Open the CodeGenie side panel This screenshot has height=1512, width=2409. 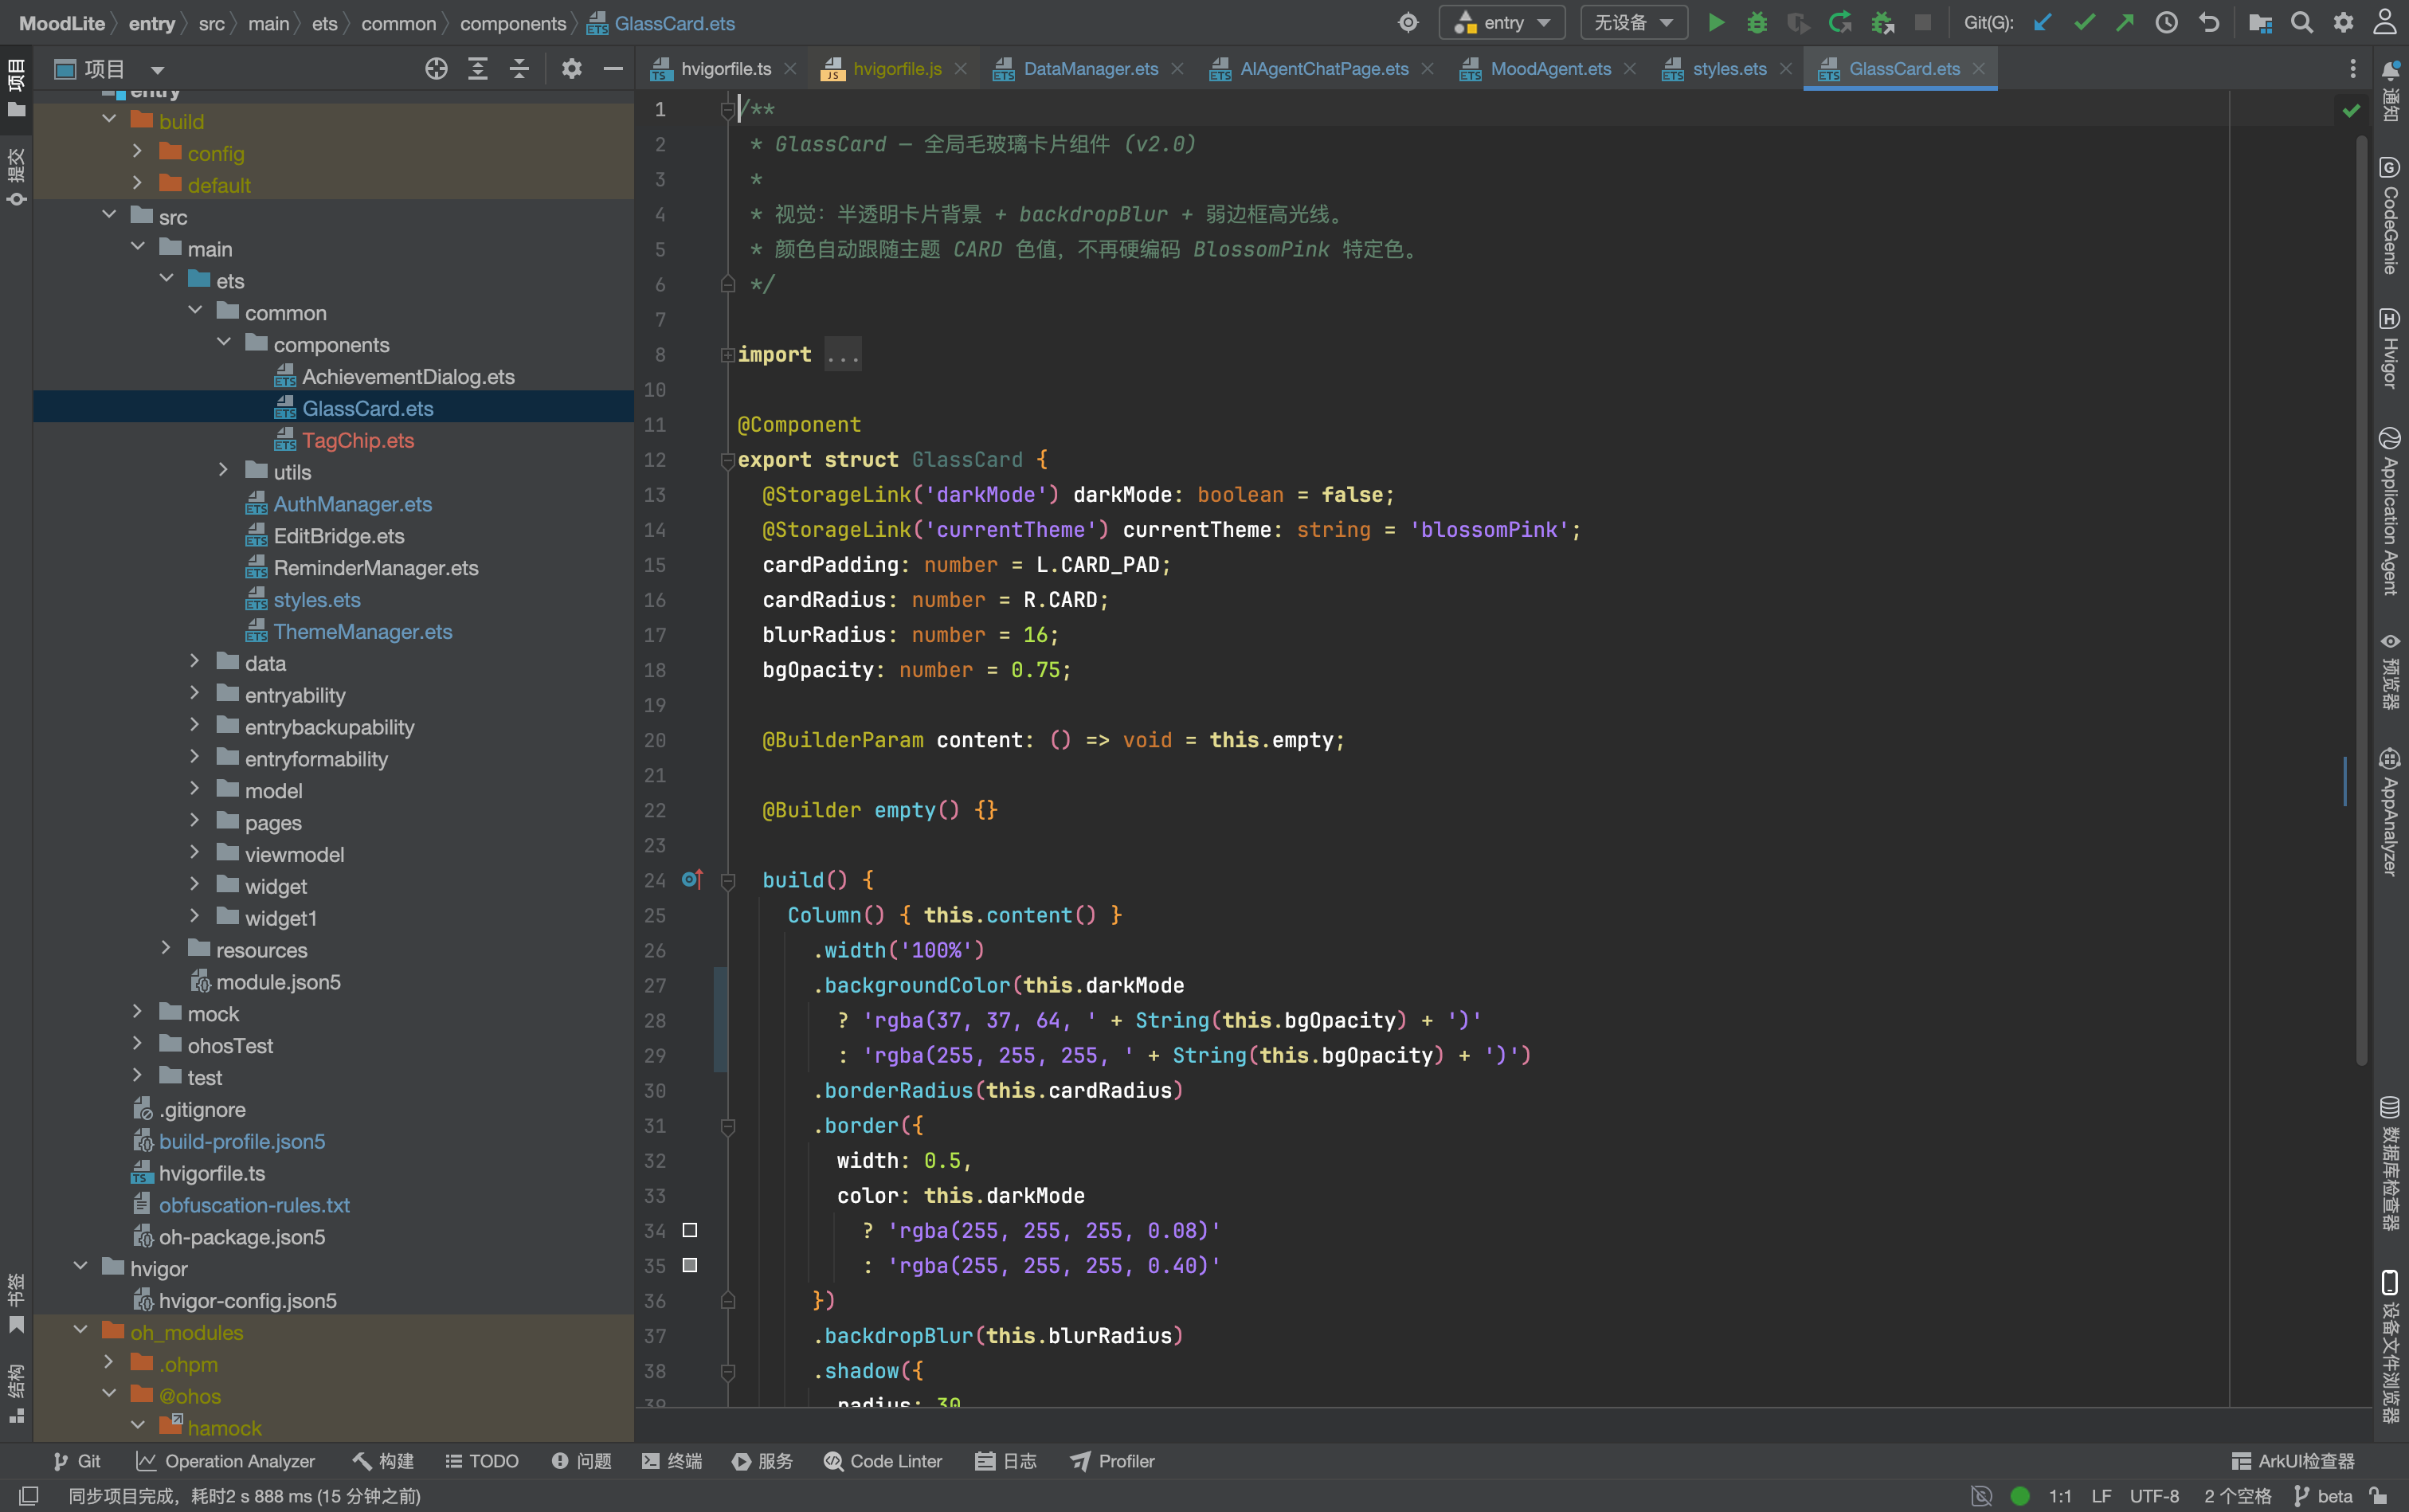[2390, 215]
